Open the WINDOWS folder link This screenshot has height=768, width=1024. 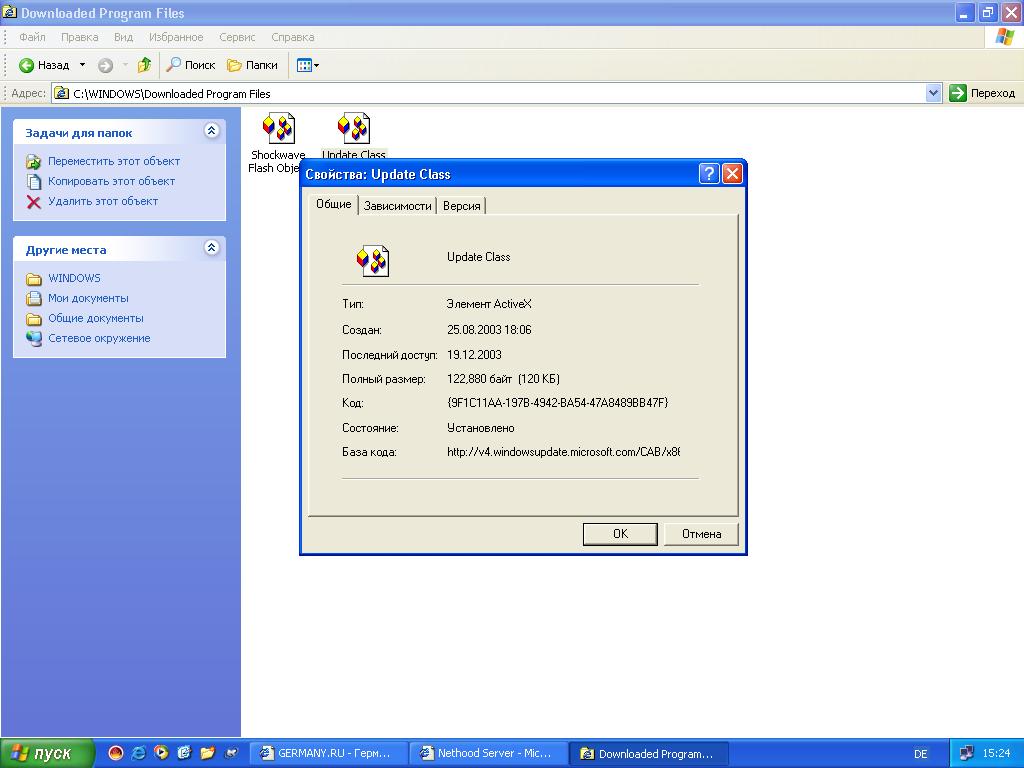[x=74, y=278]
